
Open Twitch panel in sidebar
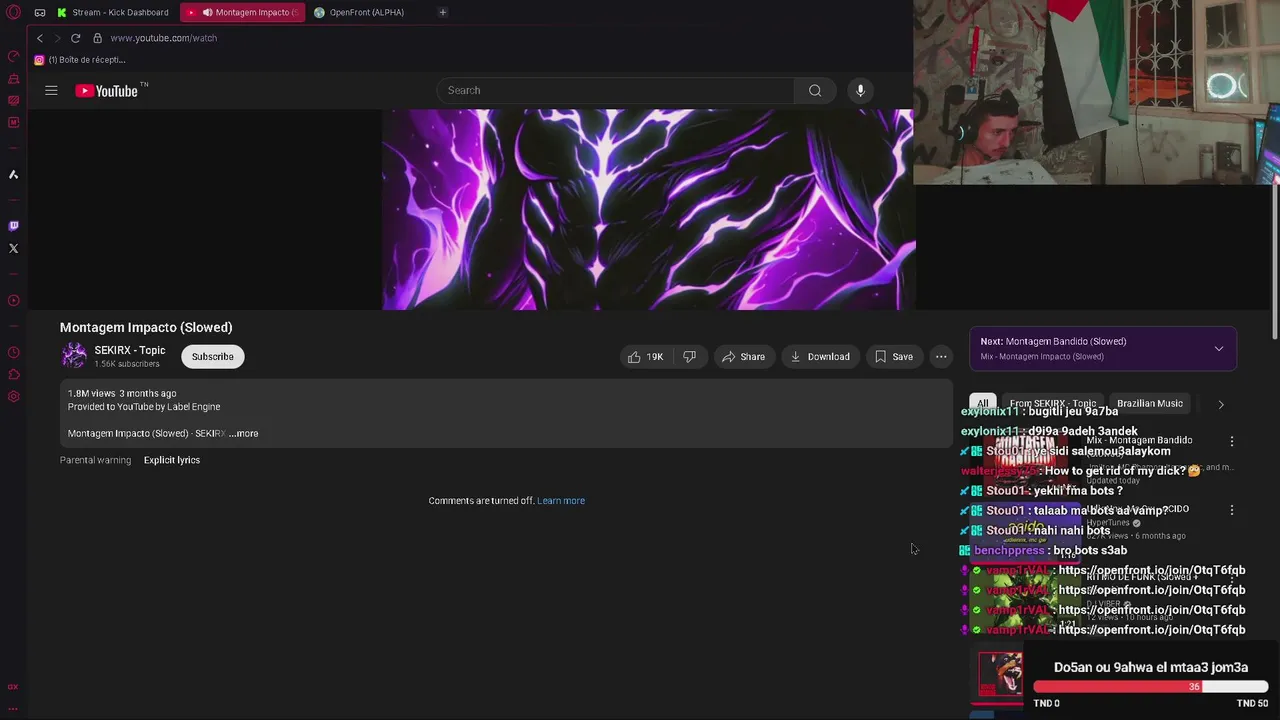[x=13, y=226]
